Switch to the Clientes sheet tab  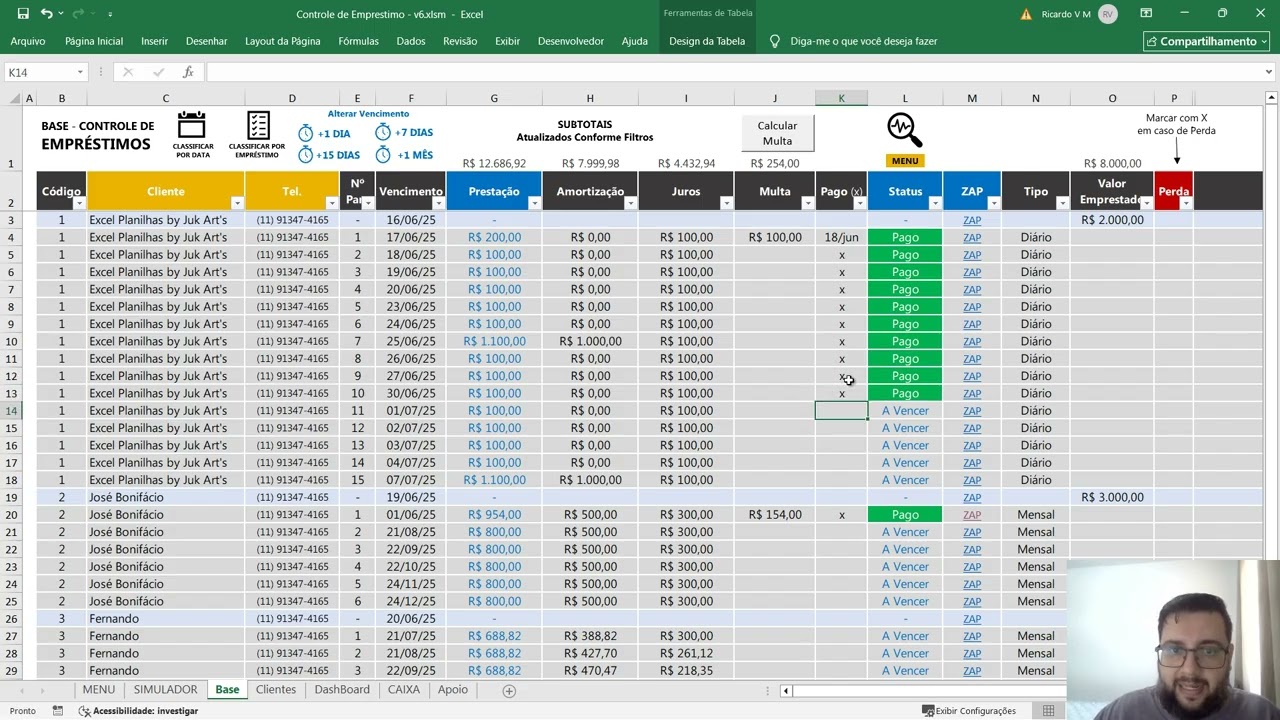pos(276,690)
